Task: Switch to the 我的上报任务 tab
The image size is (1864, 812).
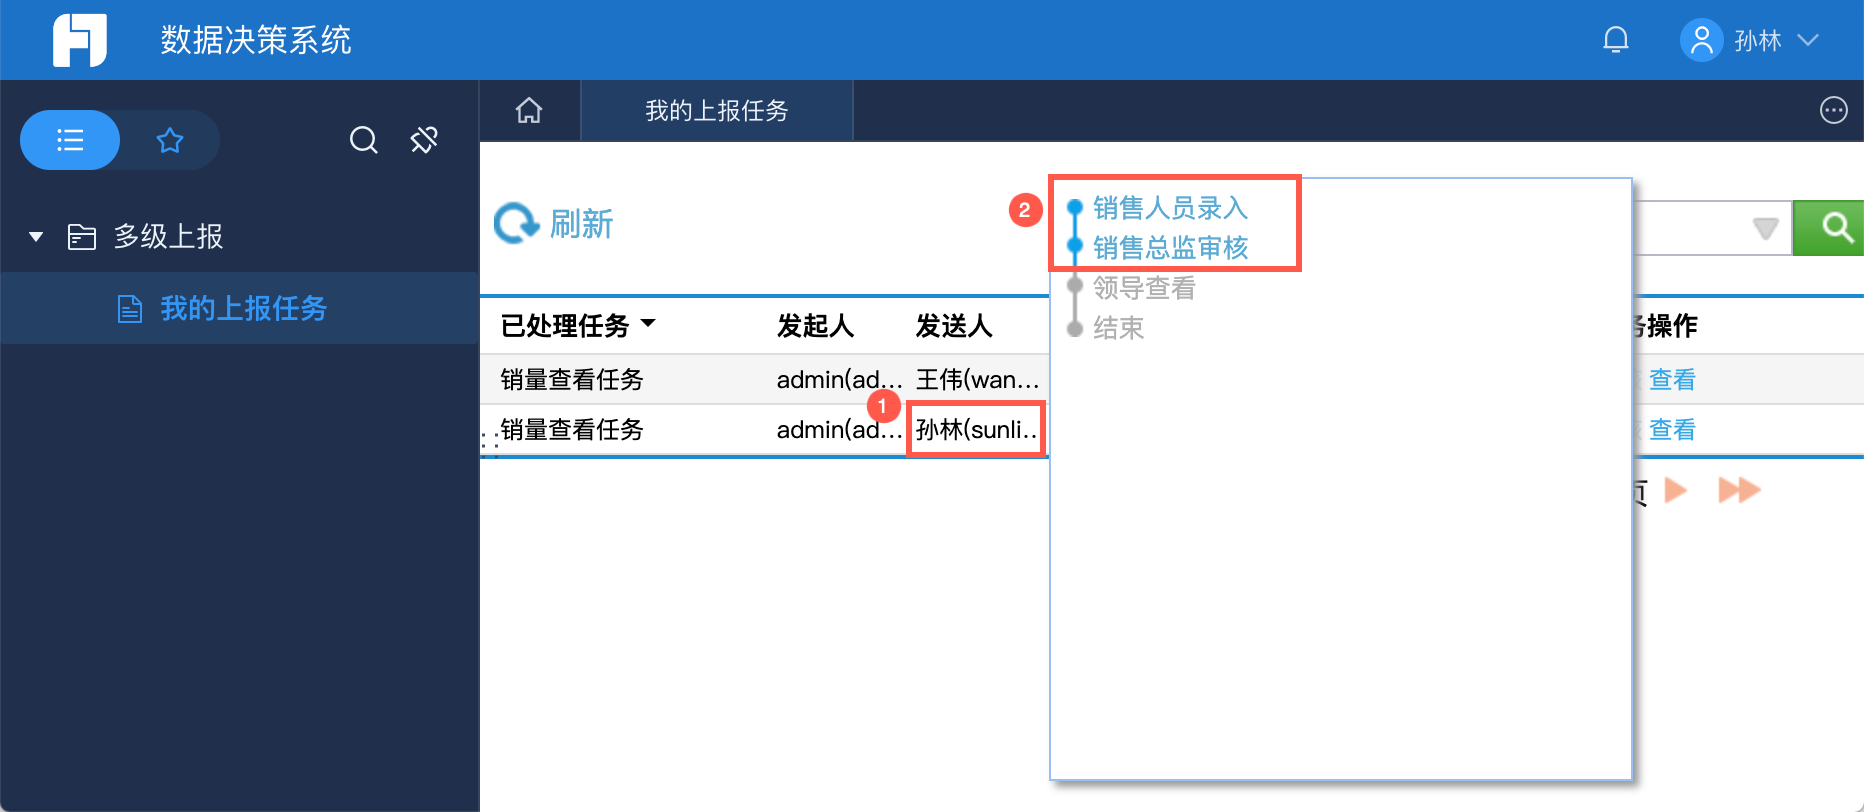Action: (716, 110)
